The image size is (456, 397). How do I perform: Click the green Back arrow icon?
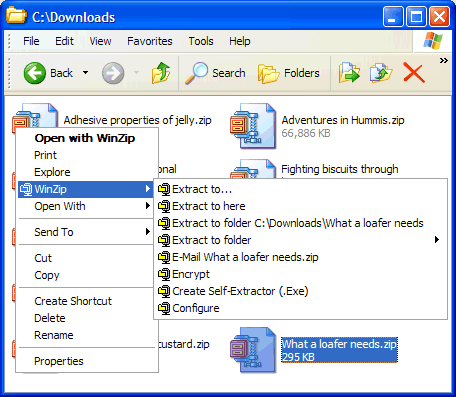[x=35, y=73]
